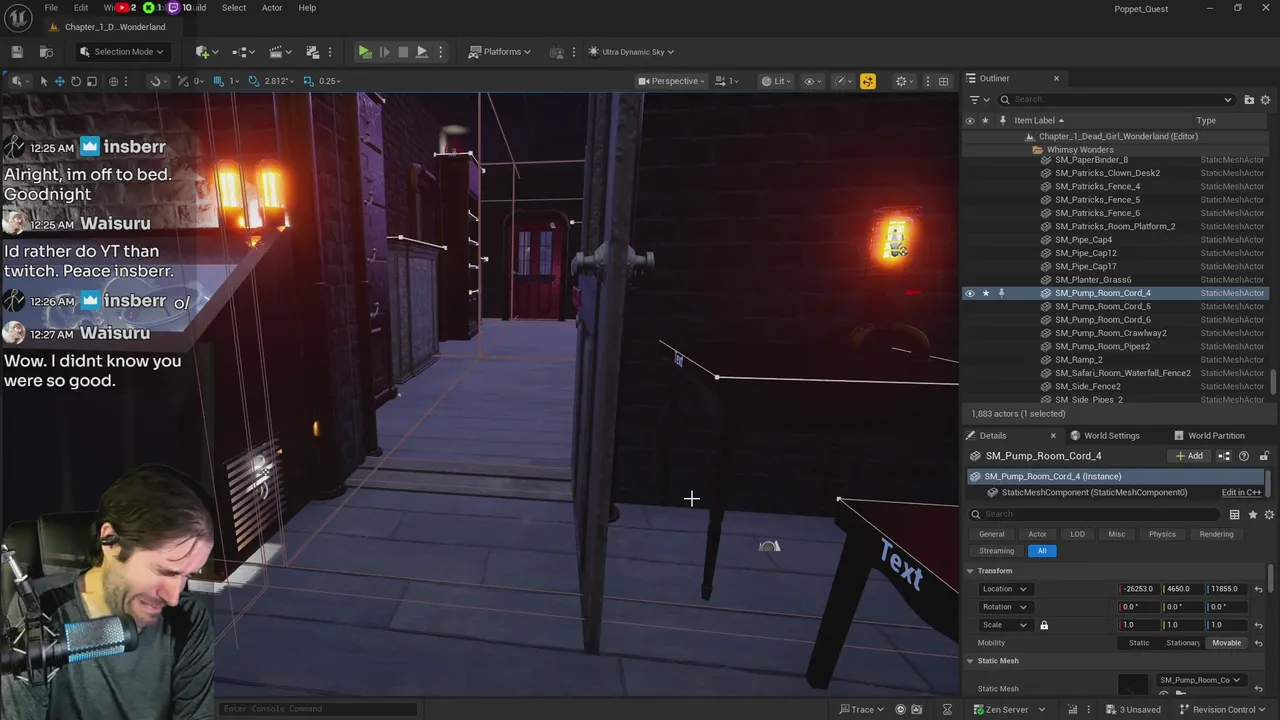Open camera speed dropdown

click(x=729, y=81)
